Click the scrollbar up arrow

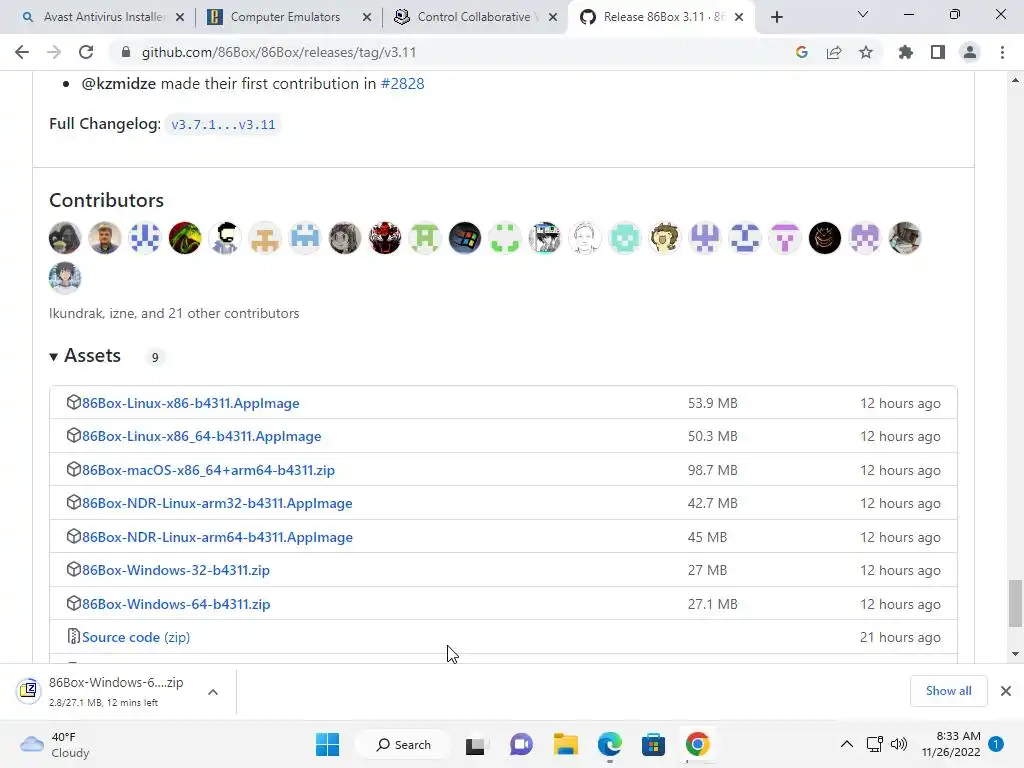tap(1015, 80)
